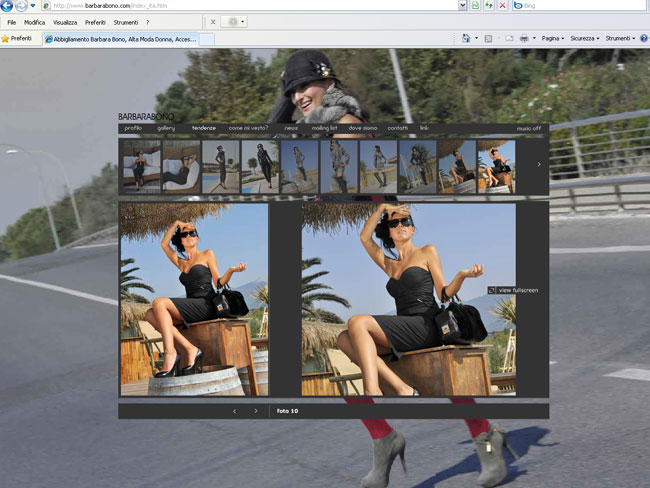Screen dimensions: 650x488
Task: Select the Abbigliamento Barbara Bono tab
Action: click(121, 39)
